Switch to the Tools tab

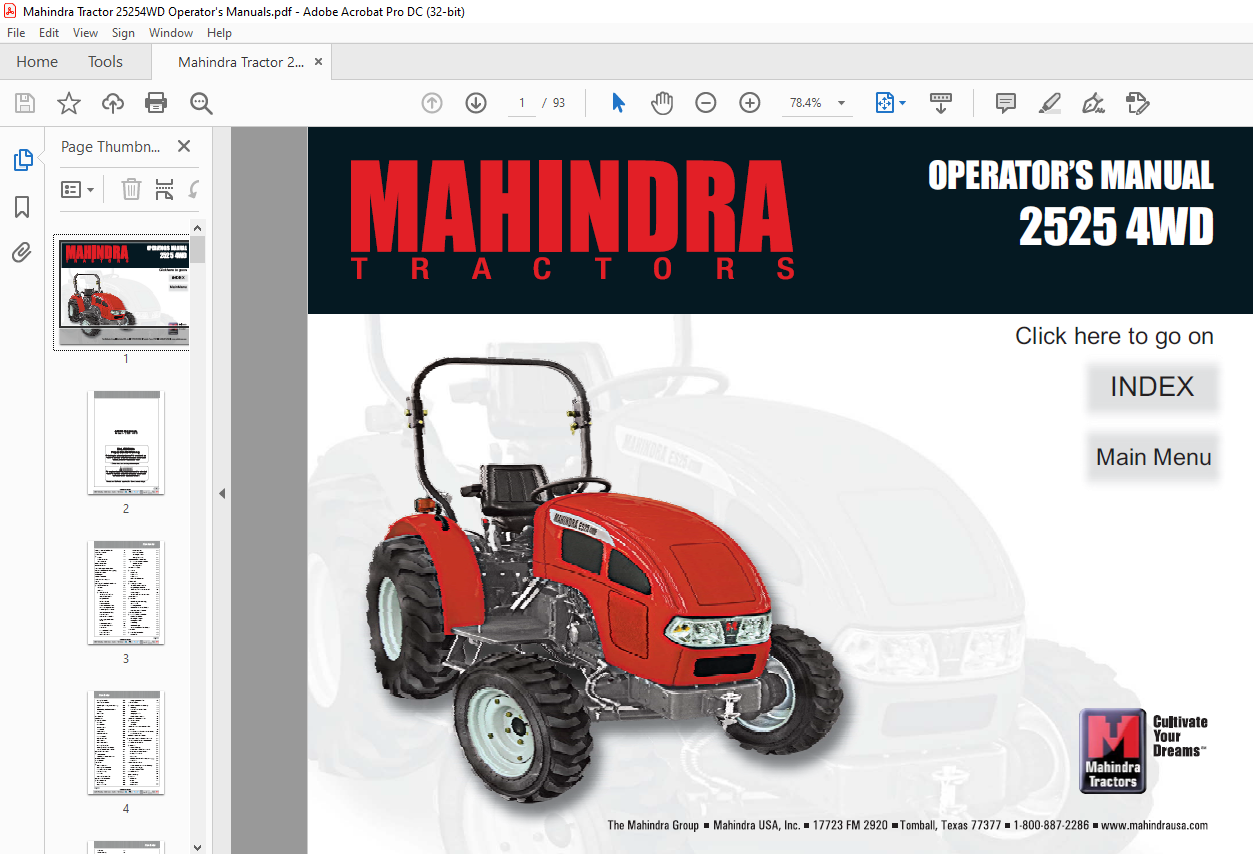coord(105,62)
